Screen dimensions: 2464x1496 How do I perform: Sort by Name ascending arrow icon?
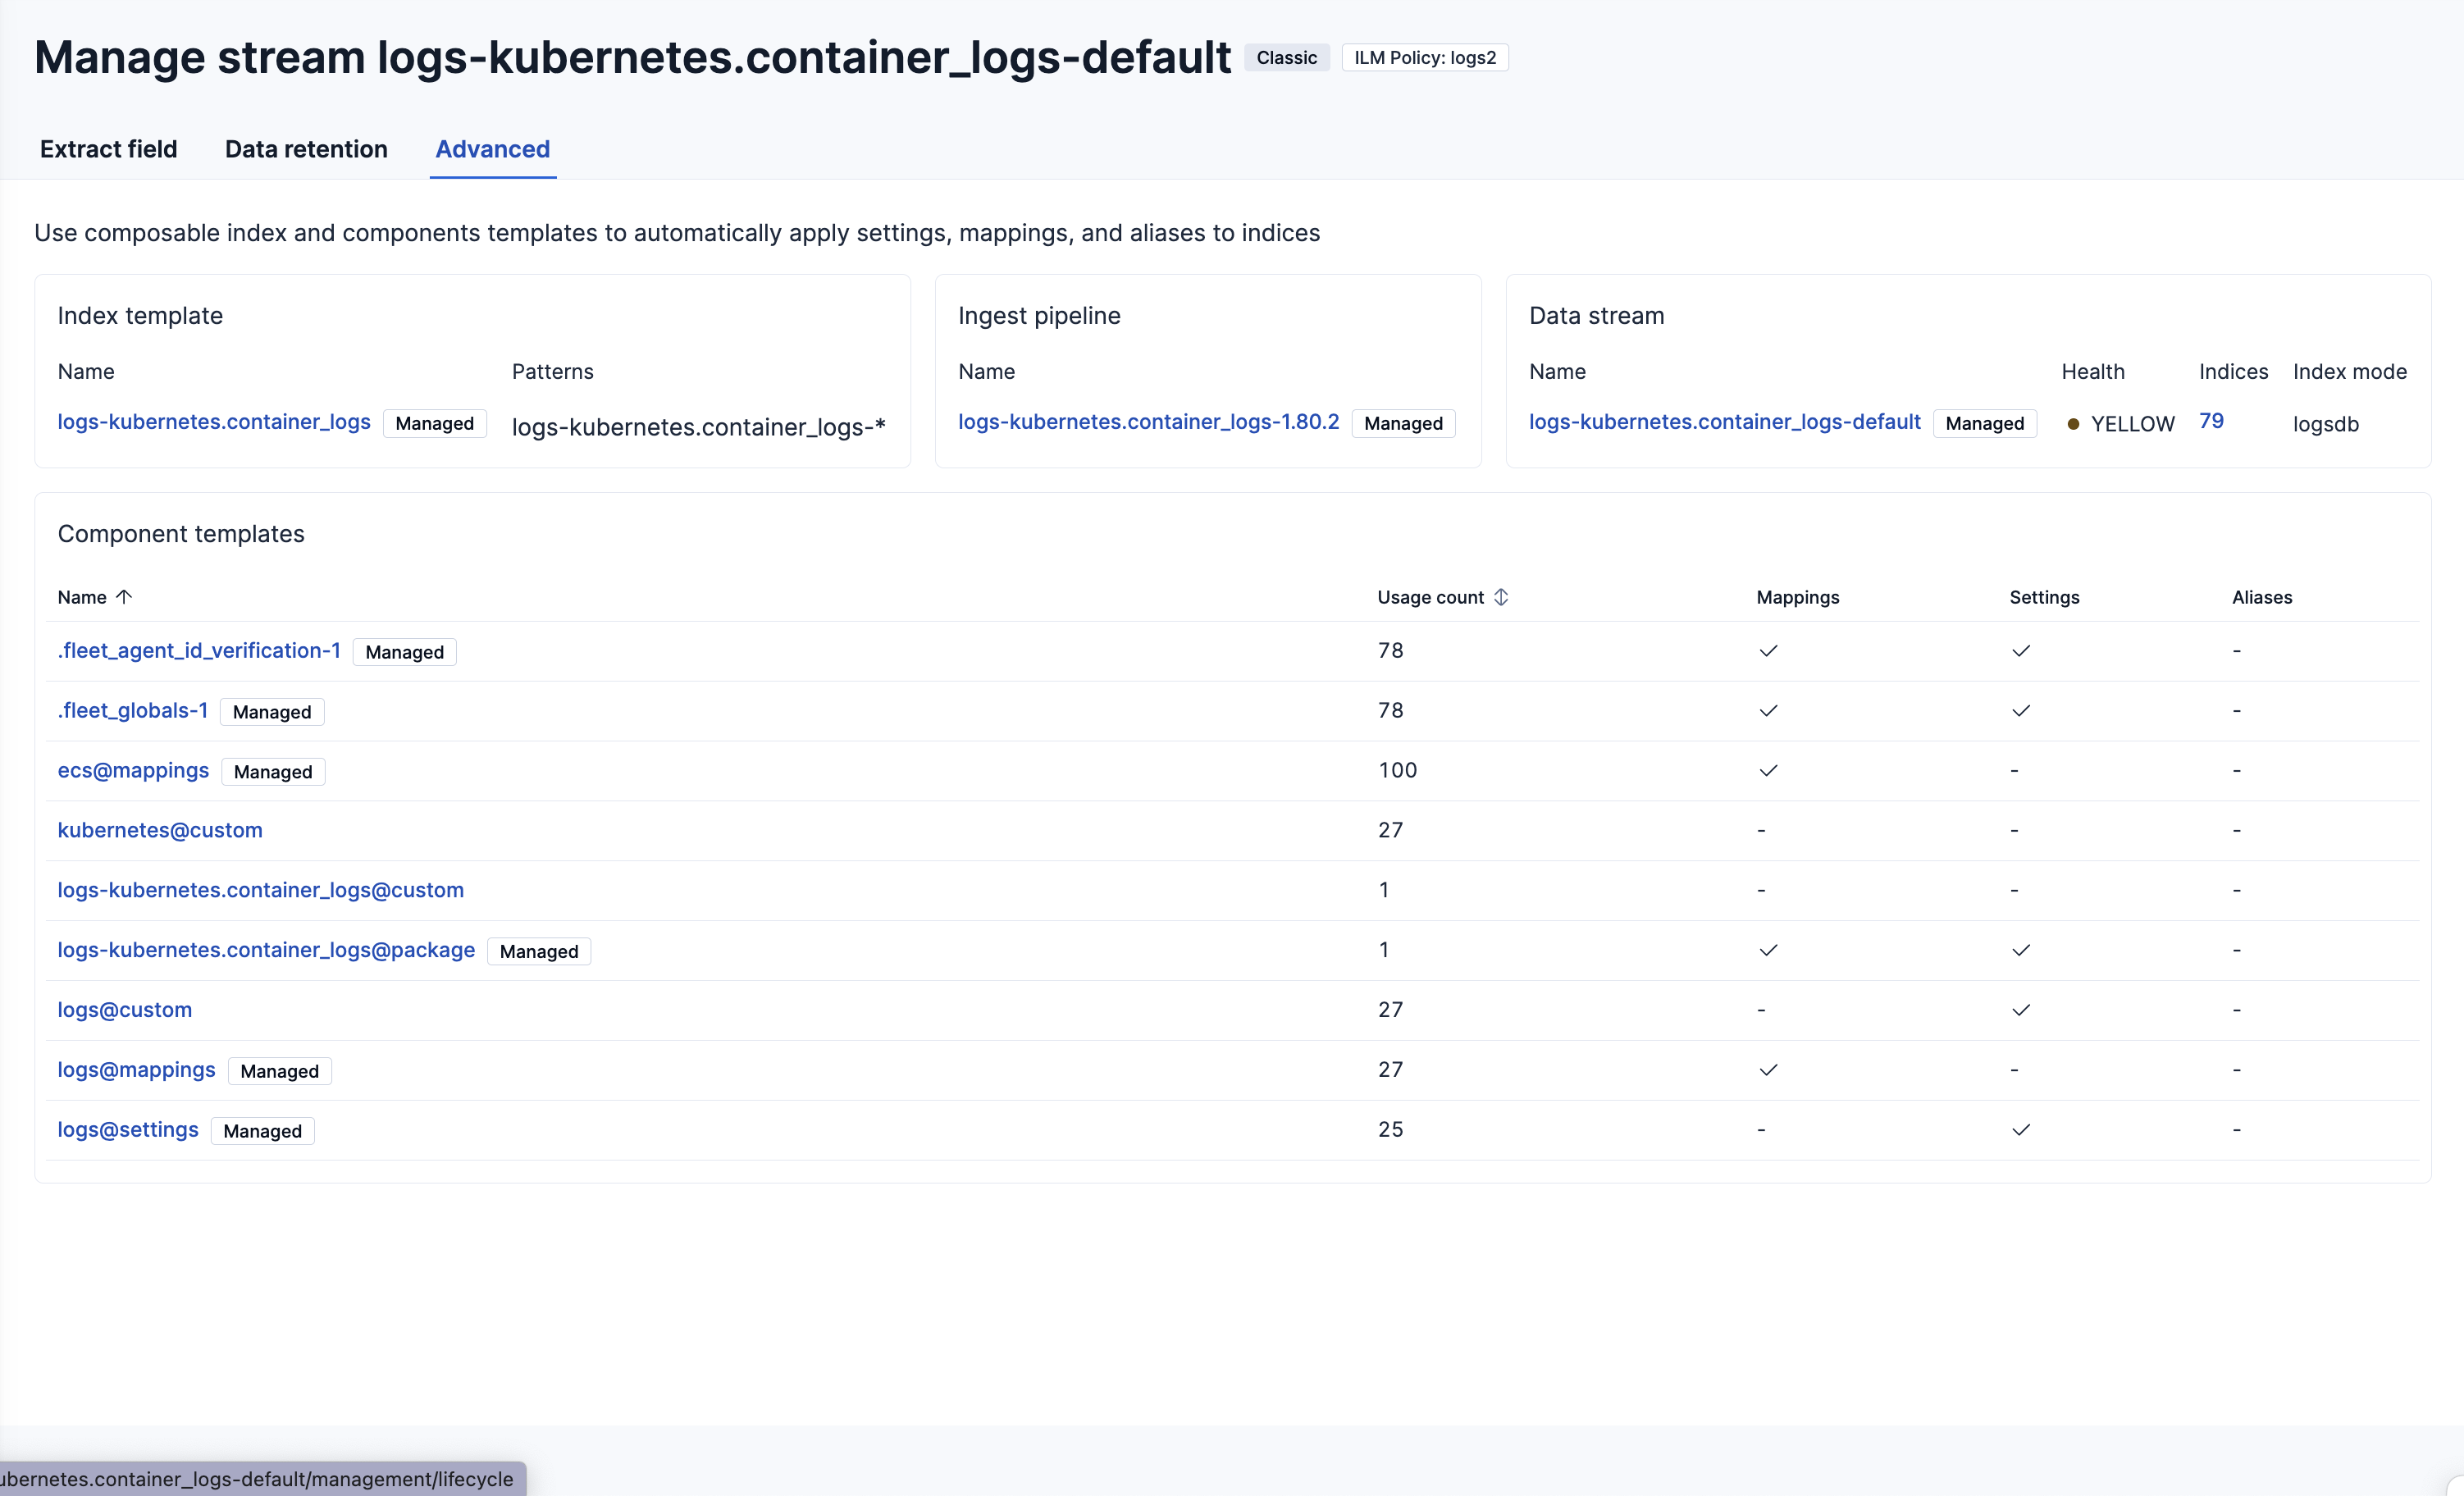(124, 597)
